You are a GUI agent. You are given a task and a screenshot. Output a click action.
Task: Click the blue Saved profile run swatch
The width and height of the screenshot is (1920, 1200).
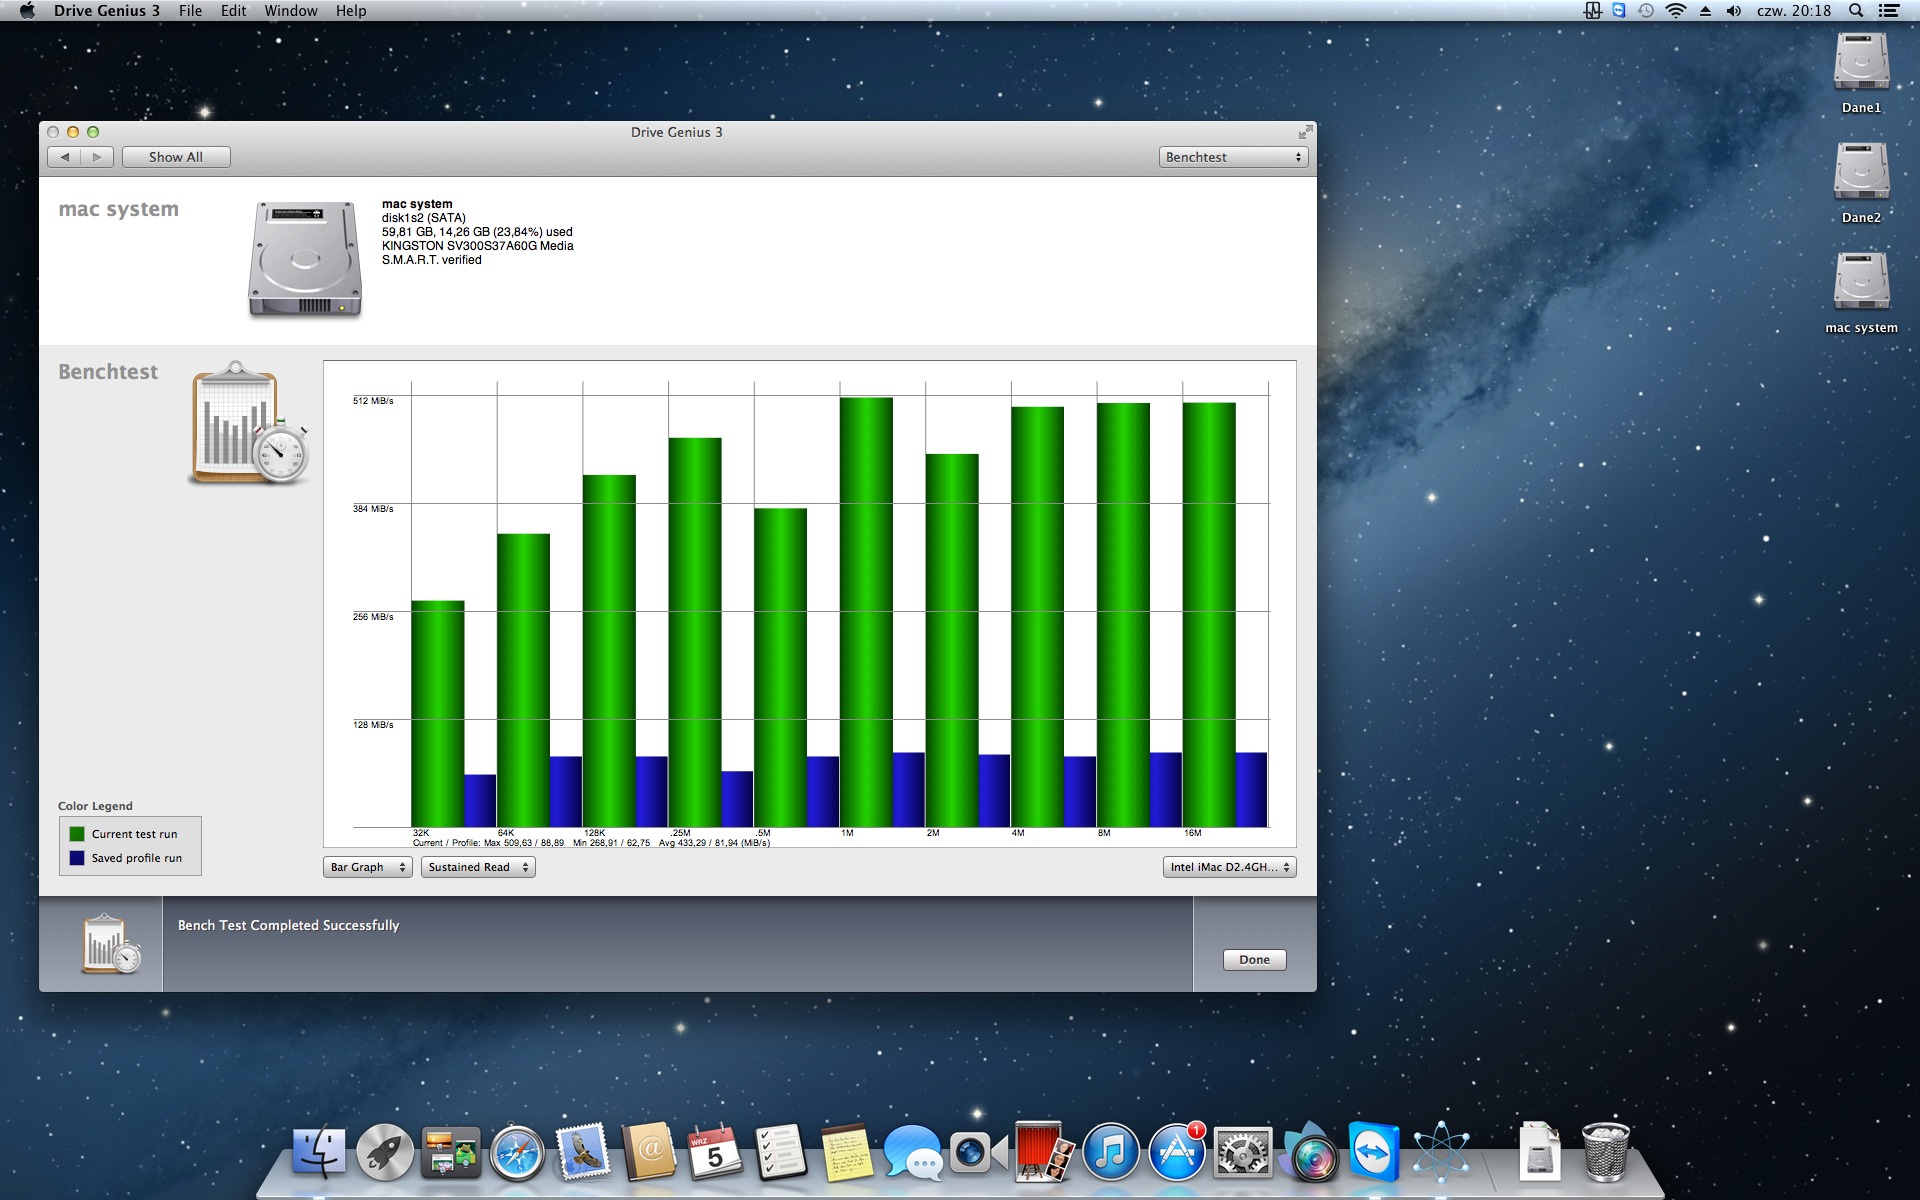click(x=77, y=858)
